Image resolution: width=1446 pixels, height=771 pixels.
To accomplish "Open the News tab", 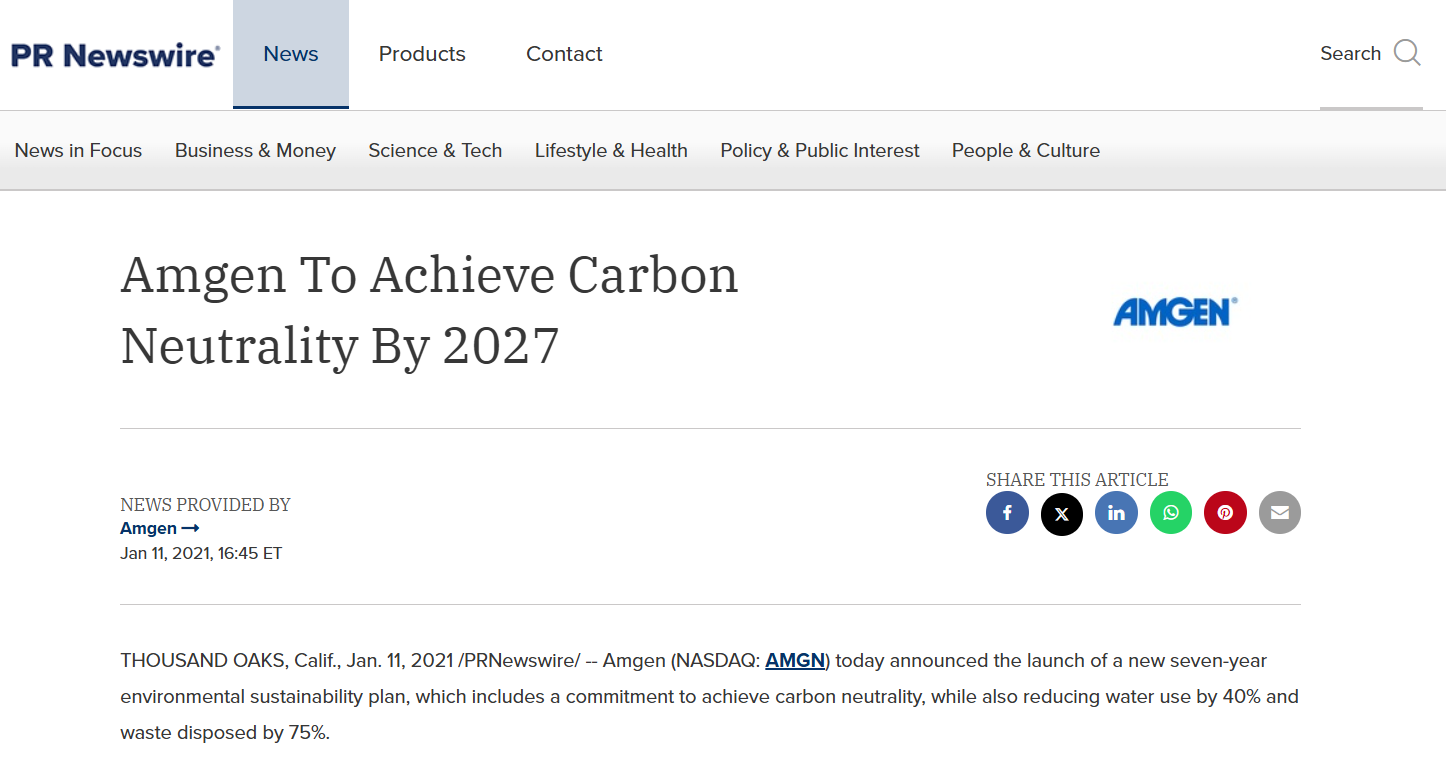I will [291, 54].
